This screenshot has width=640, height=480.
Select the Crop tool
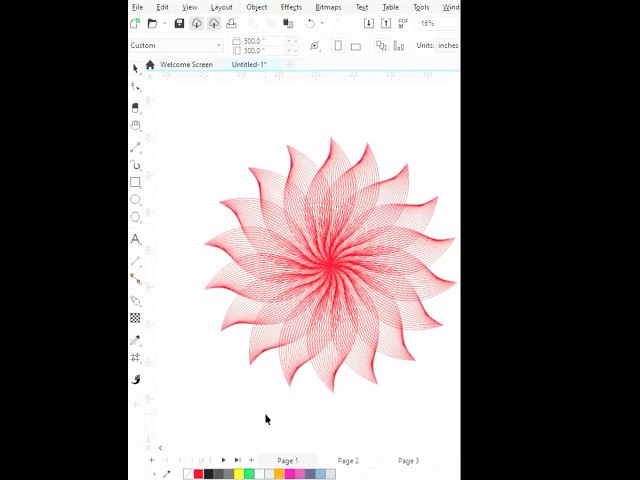(136, 107)
